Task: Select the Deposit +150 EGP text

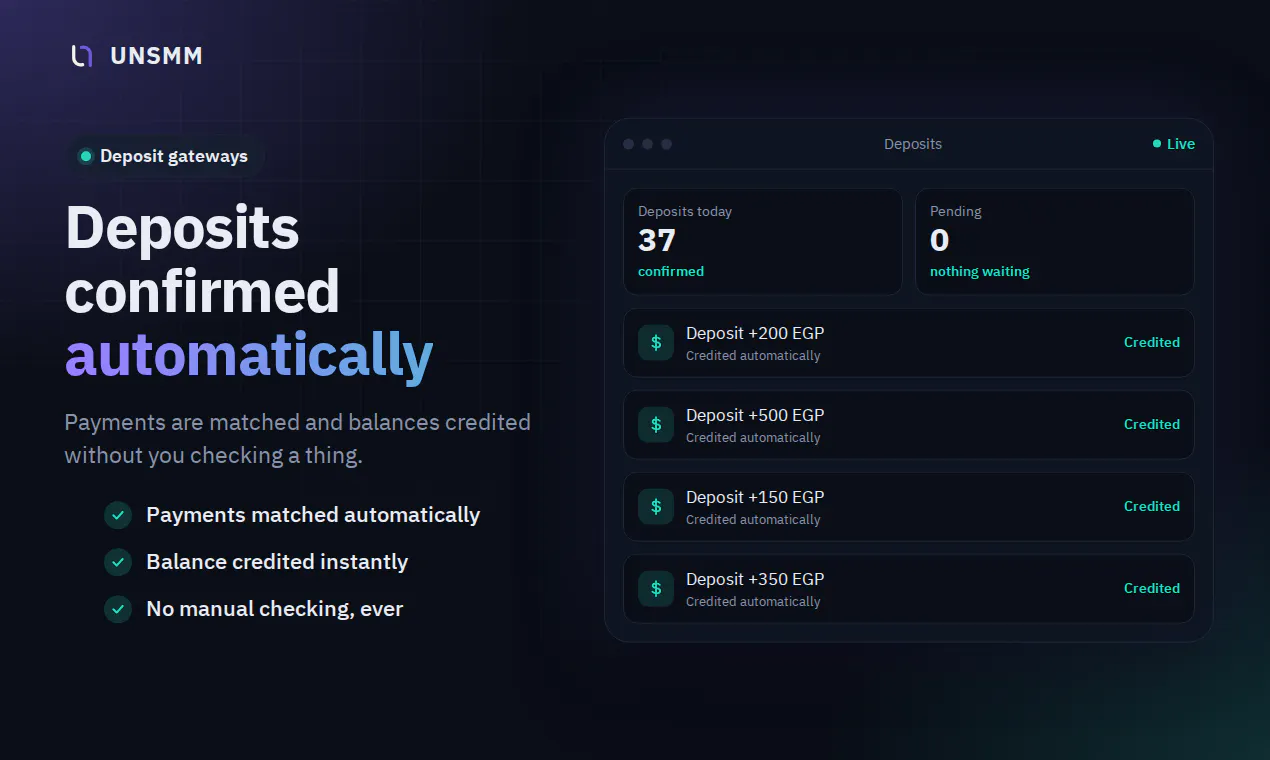Action: (755, 498)
